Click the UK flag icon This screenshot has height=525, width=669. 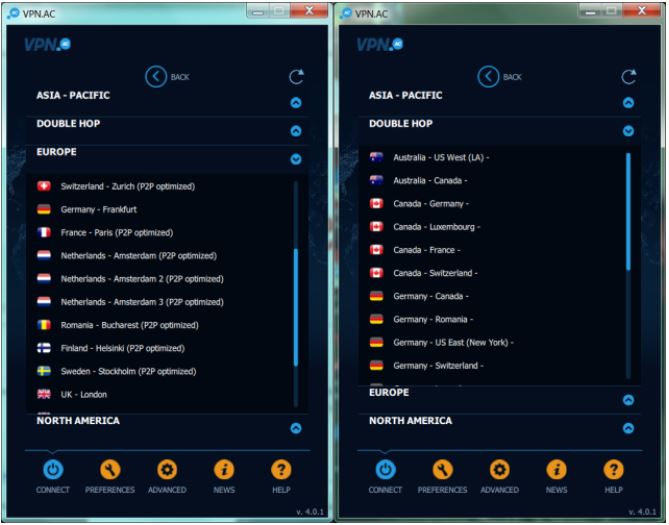44,394
